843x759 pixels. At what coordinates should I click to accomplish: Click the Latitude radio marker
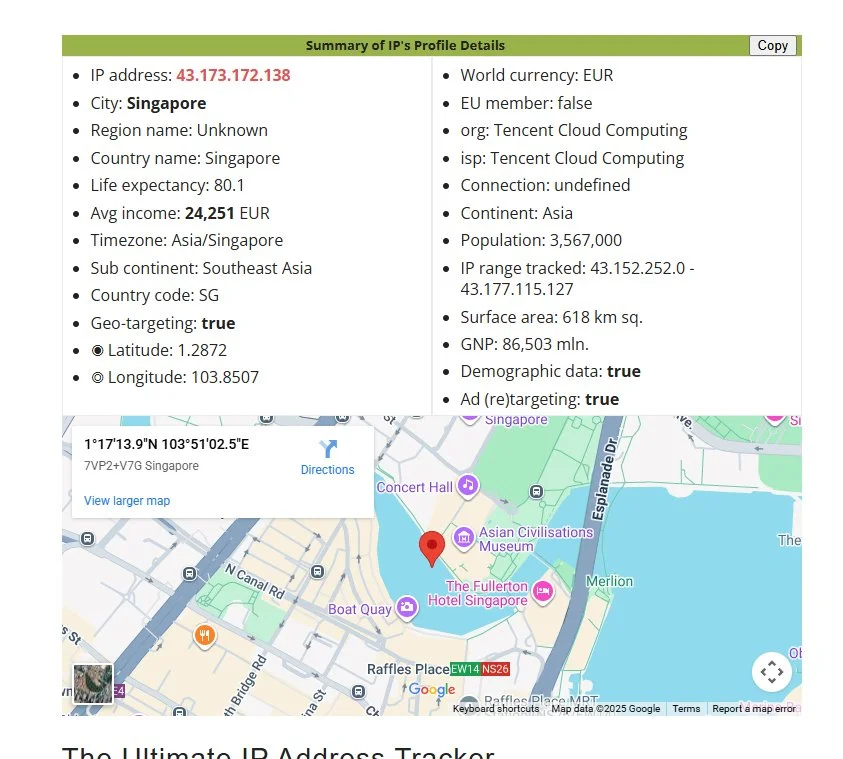(97, 350)
